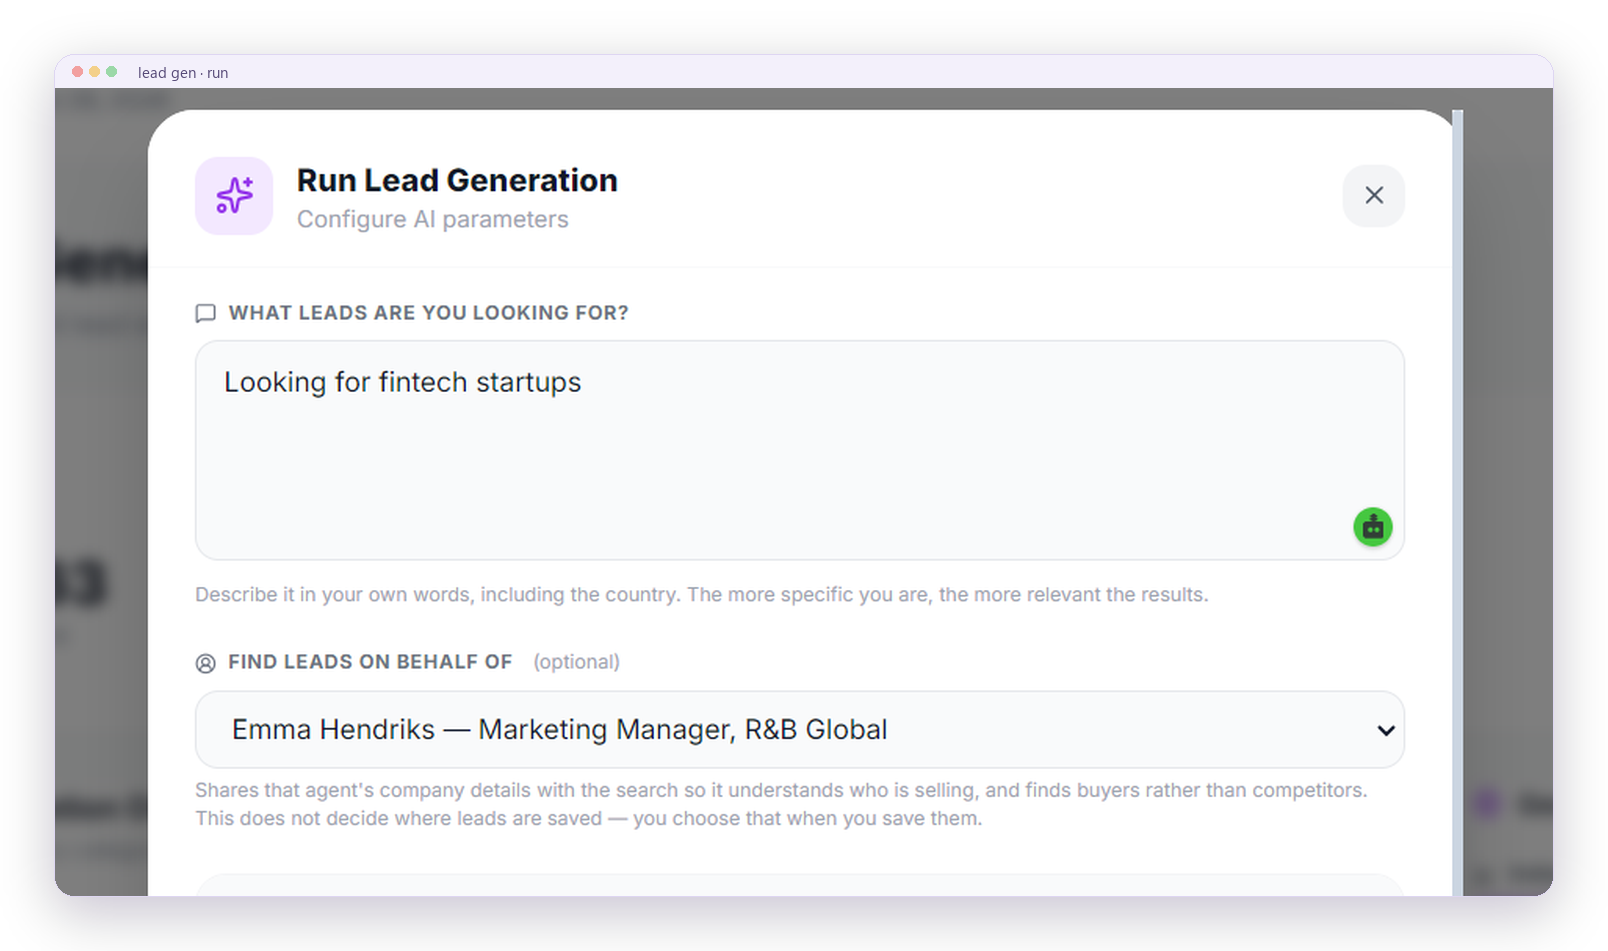The height and width of the screenshot is (951, 1608).
Task: Click the "Shares that agent's company details" note
Action: pyautogui.click(x=781, y=804)
